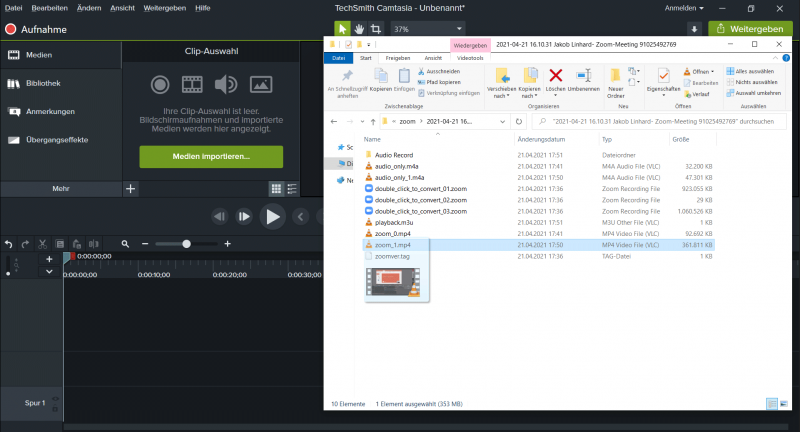The height and width of the screenshot is (432, 800).
Task: Expand the Öffnen dropdown arrow in ribbon
Action: pyautogui.click(x=713, y=72)
